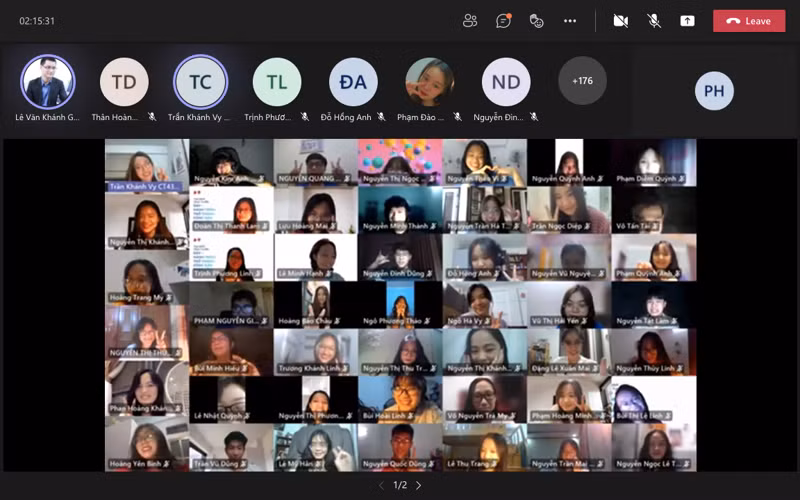Click the meeting timer 02:15:31

[x=37, y=21]
